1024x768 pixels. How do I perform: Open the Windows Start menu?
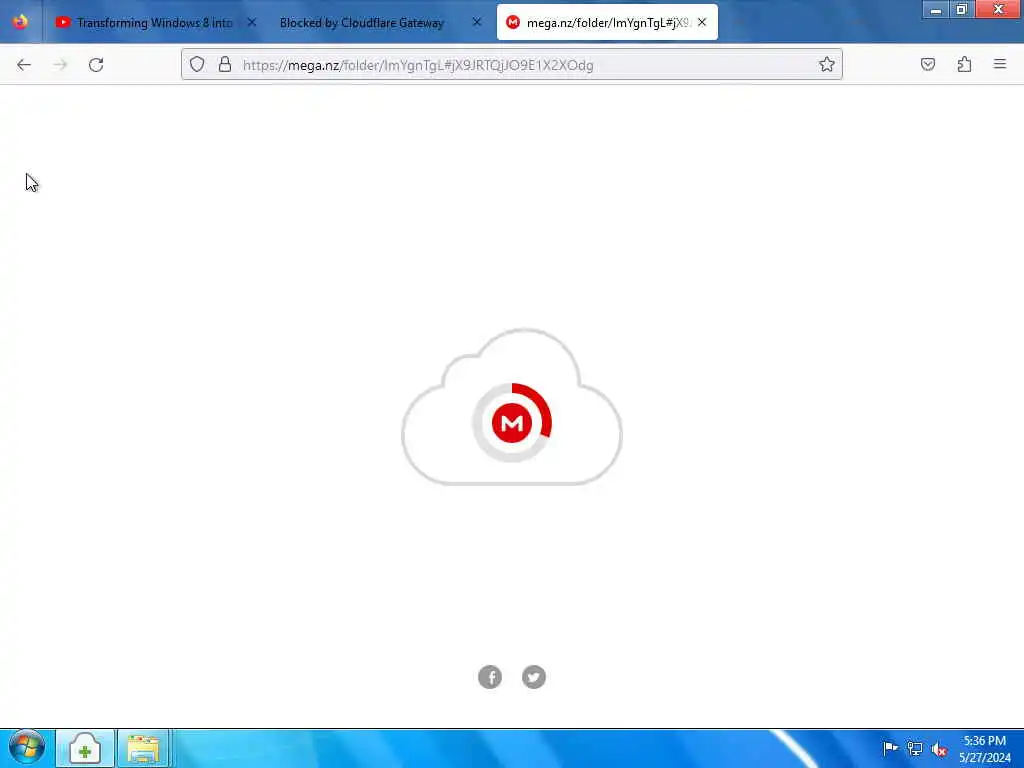coord(27,748)
